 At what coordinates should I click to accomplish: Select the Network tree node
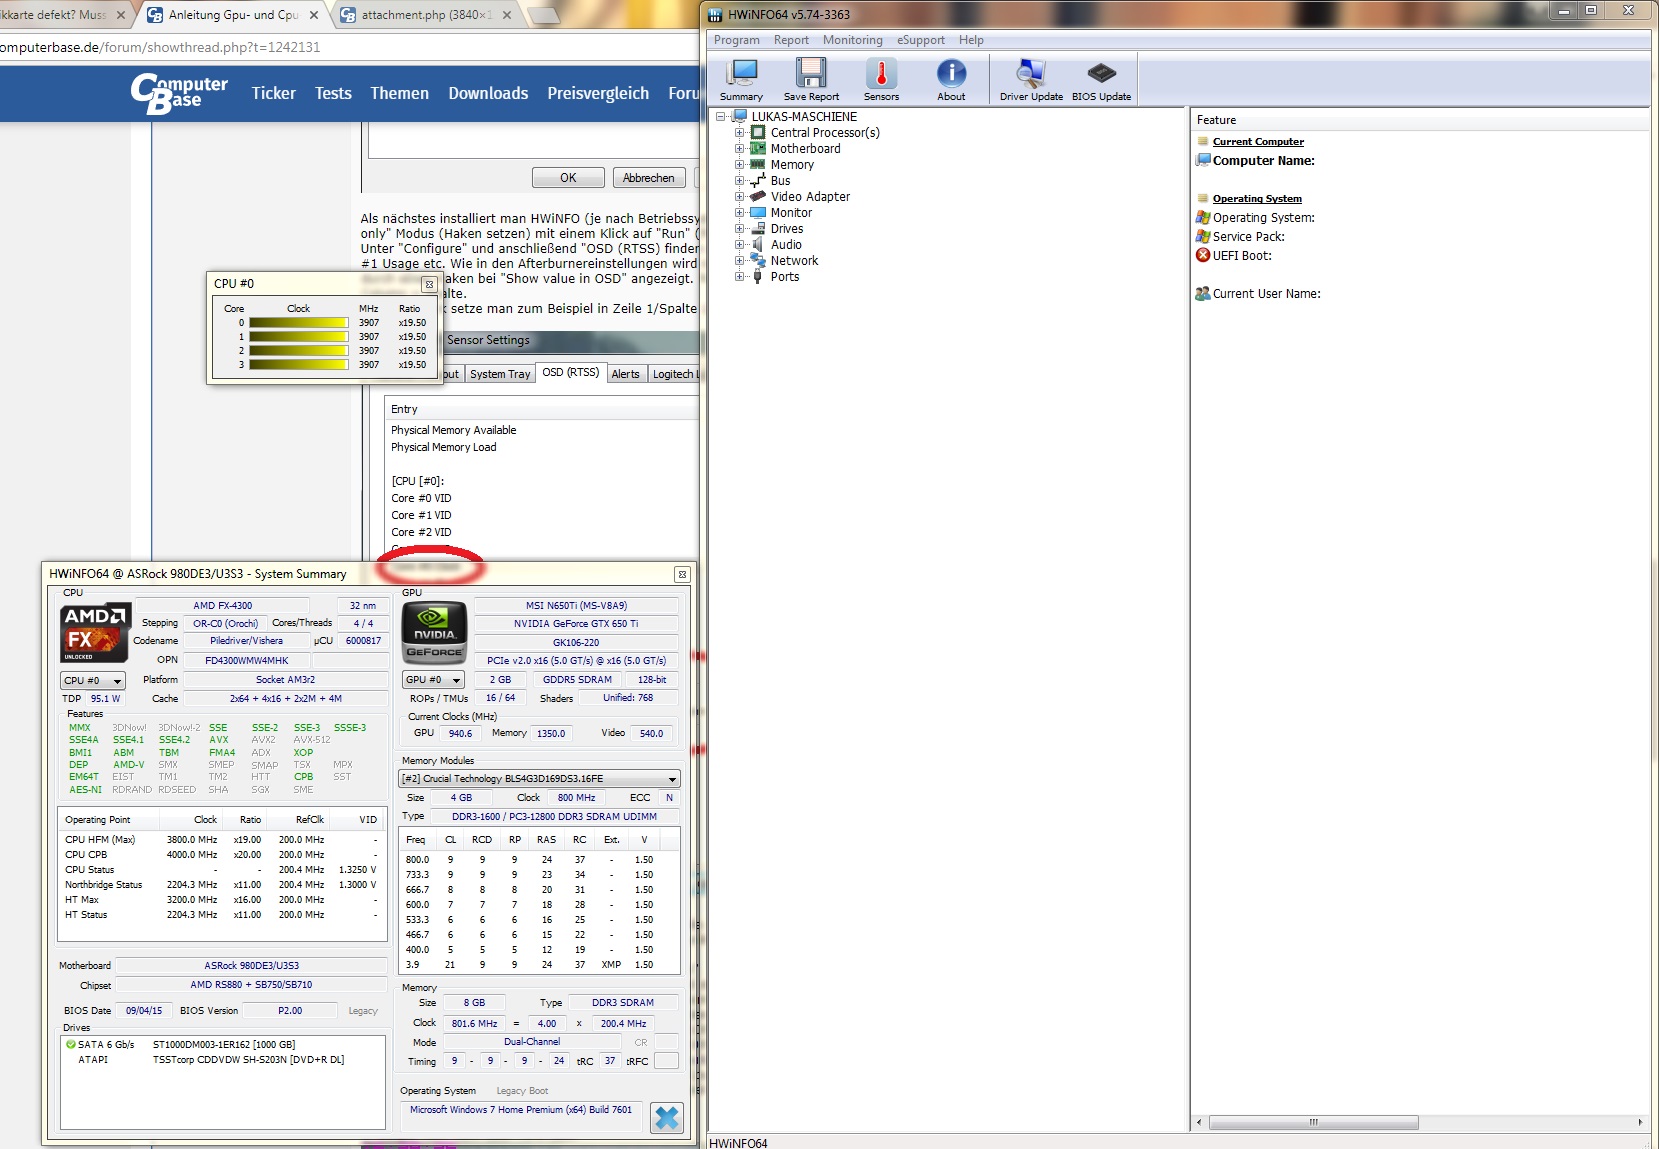click(794, 260)
